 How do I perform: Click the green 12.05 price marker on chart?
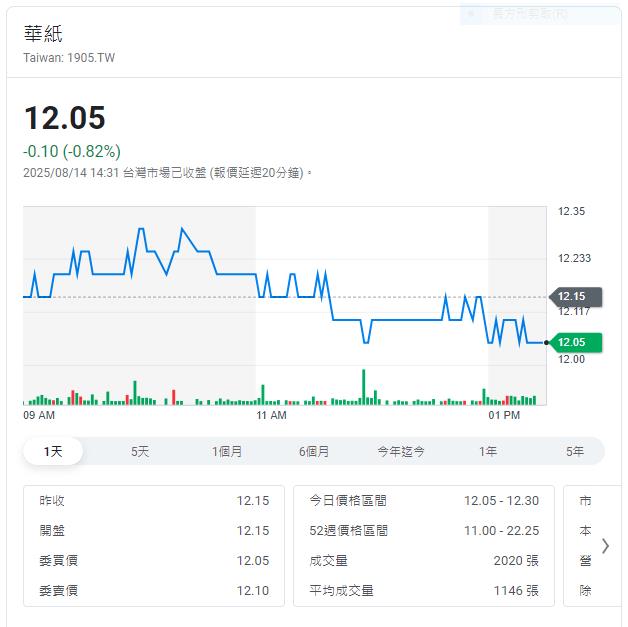point(575,342)
